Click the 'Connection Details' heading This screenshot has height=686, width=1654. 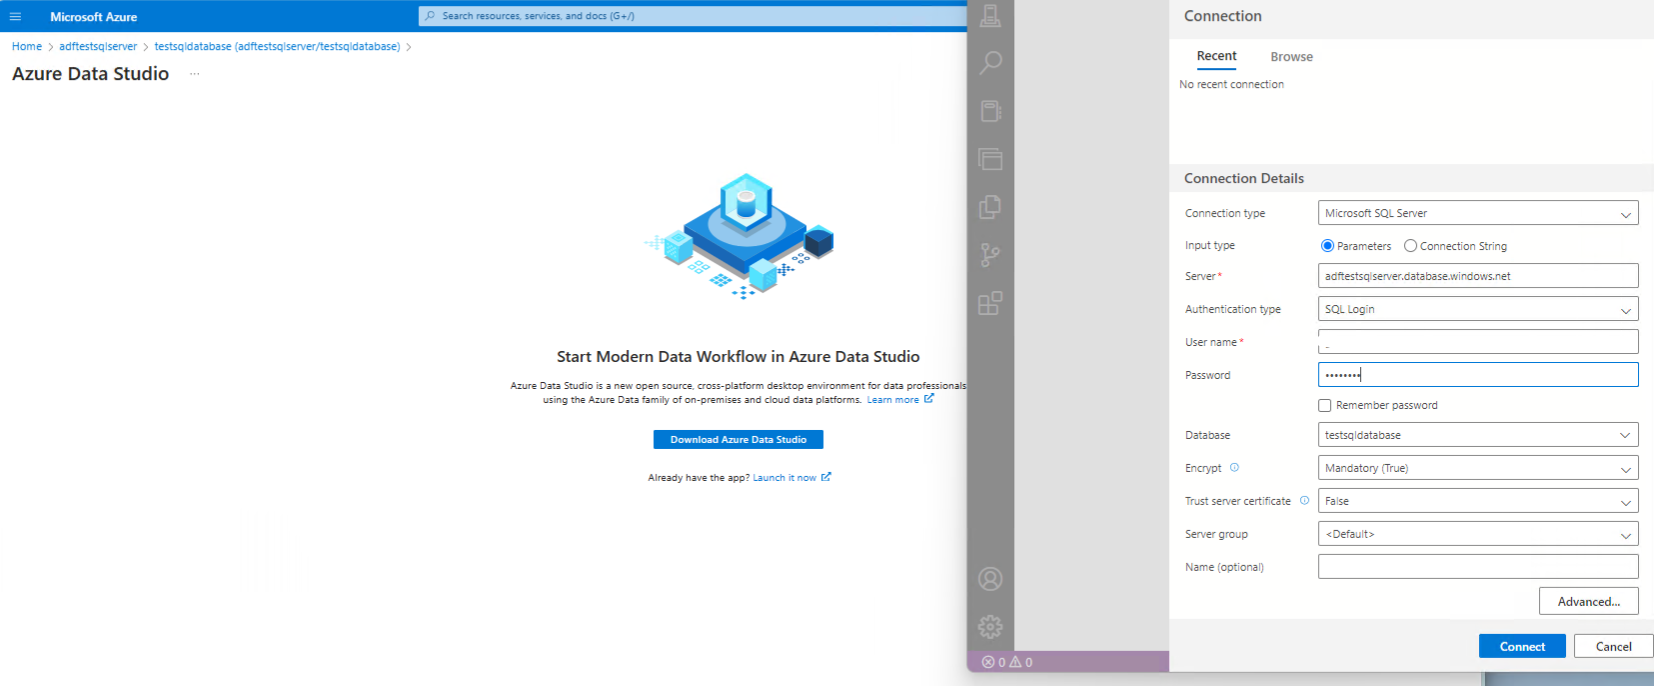point(1244,178)
